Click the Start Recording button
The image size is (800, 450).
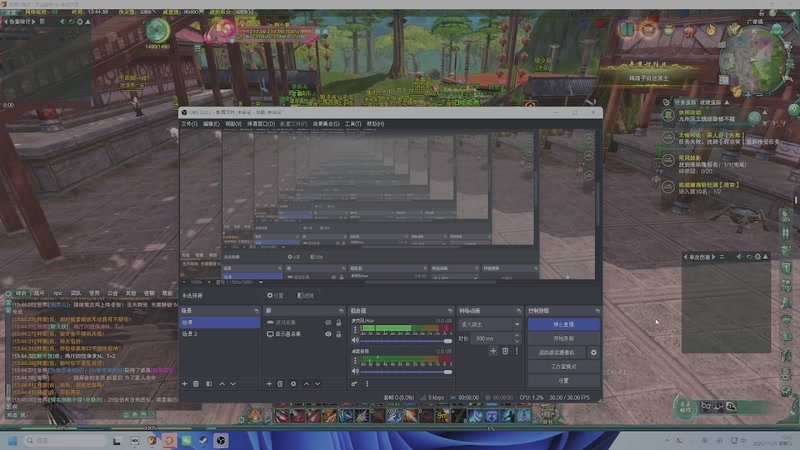pos(563,338)
